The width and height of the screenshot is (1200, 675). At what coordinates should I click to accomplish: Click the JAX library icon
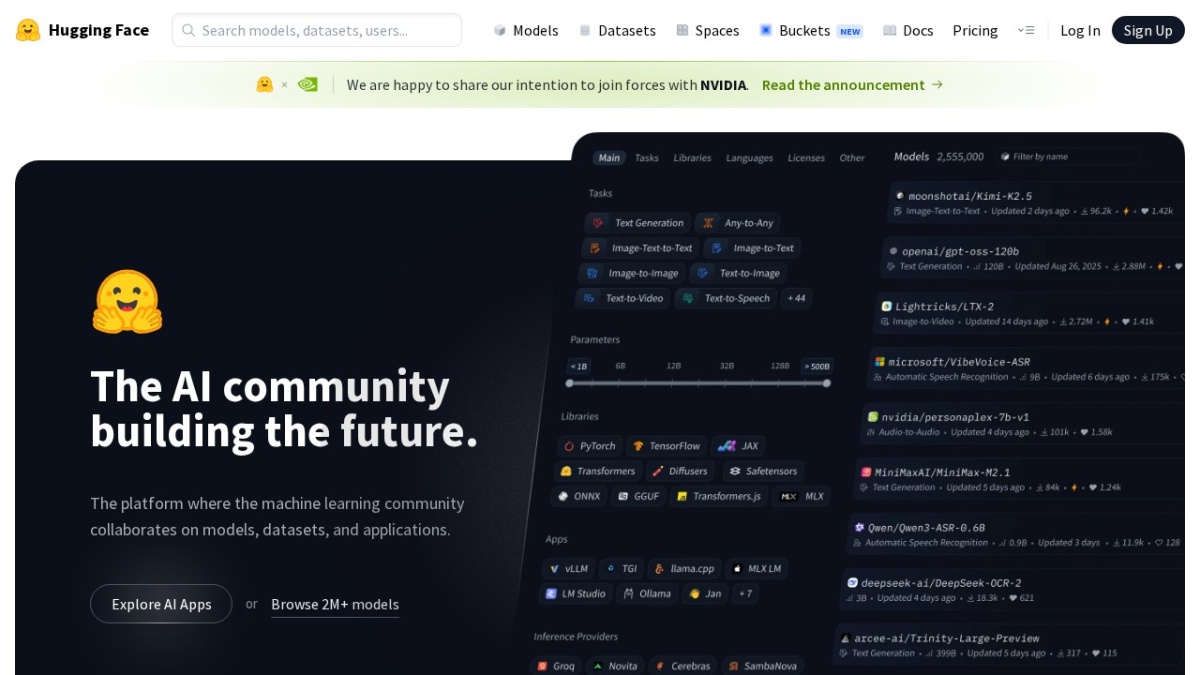click(726, 446)
